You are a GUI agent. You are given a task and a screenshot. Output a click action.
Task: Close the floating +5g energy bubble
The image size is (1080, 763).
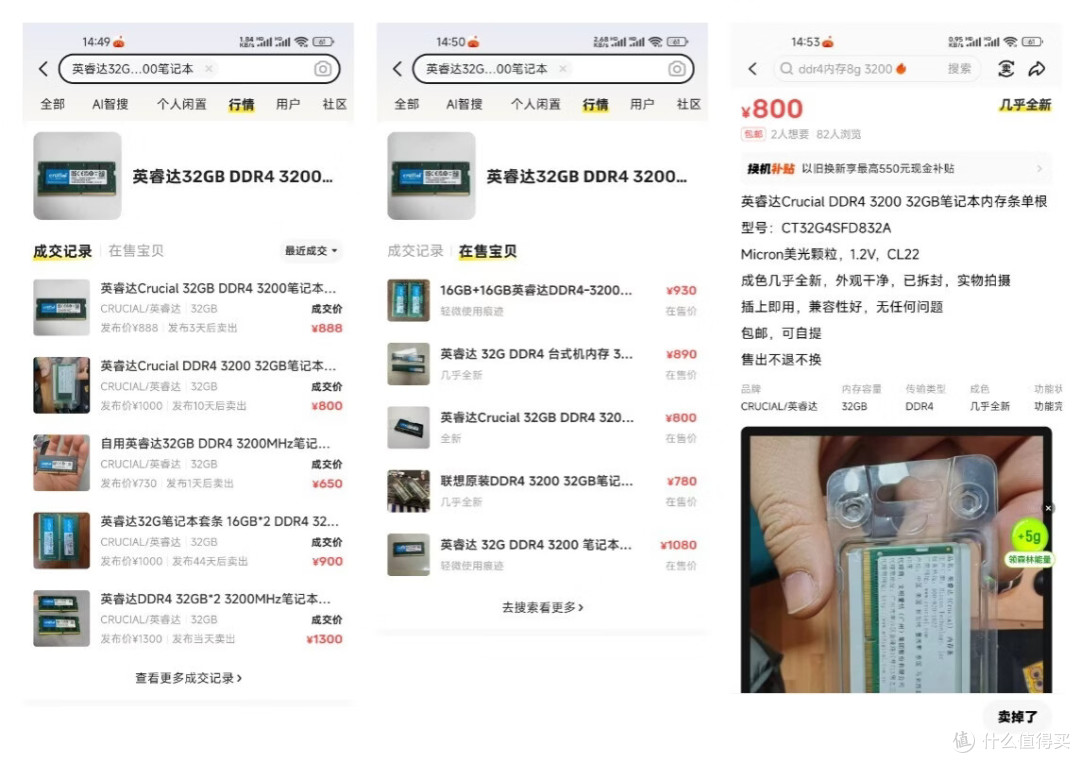[x=1048, y=508]
